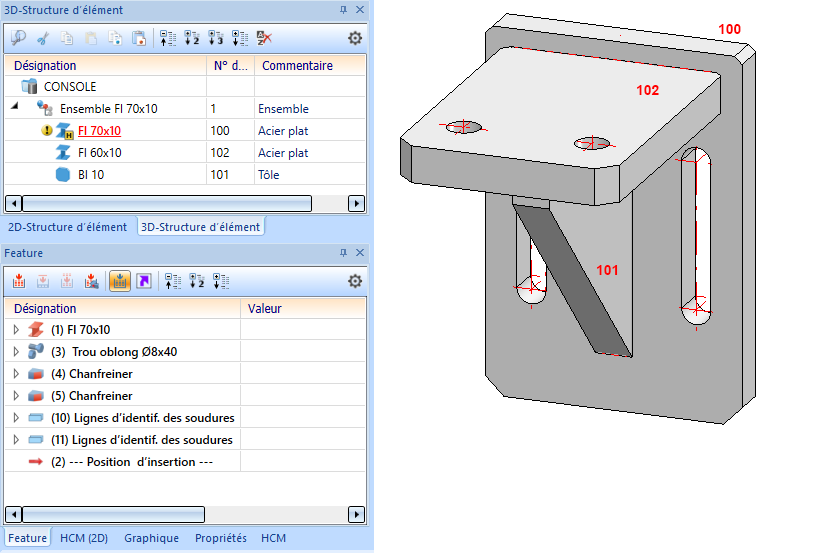
Task: Expand the (4) Chanfreiner feature
Action: (x=16, y=374)
